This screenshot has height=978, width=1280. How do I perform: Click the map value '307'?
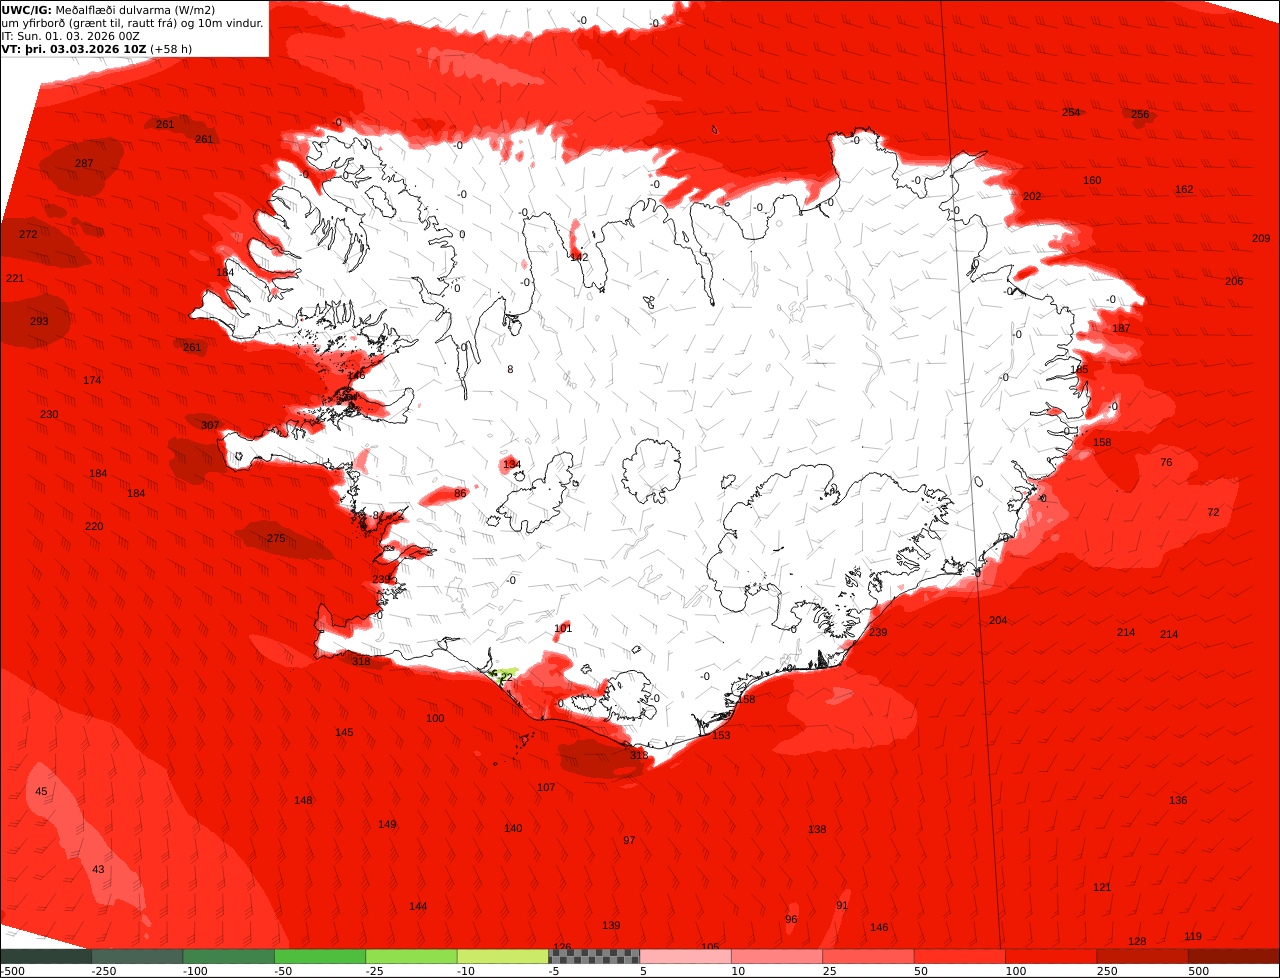pyautogui.click(x=210, y=425)
